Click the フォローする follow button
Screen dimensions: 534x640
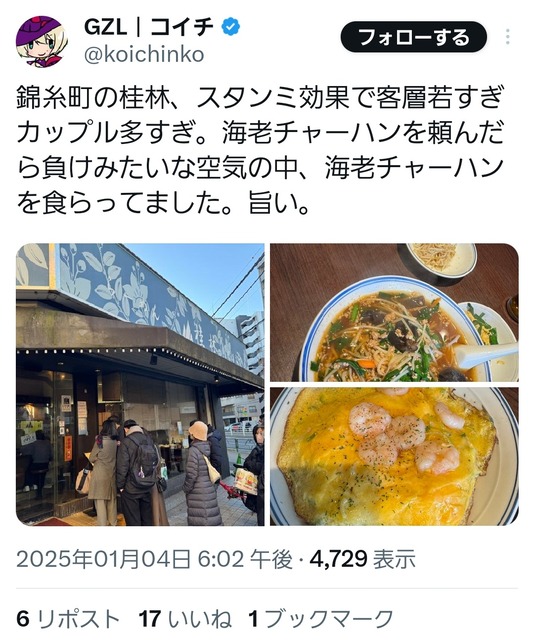click(413, 37)
